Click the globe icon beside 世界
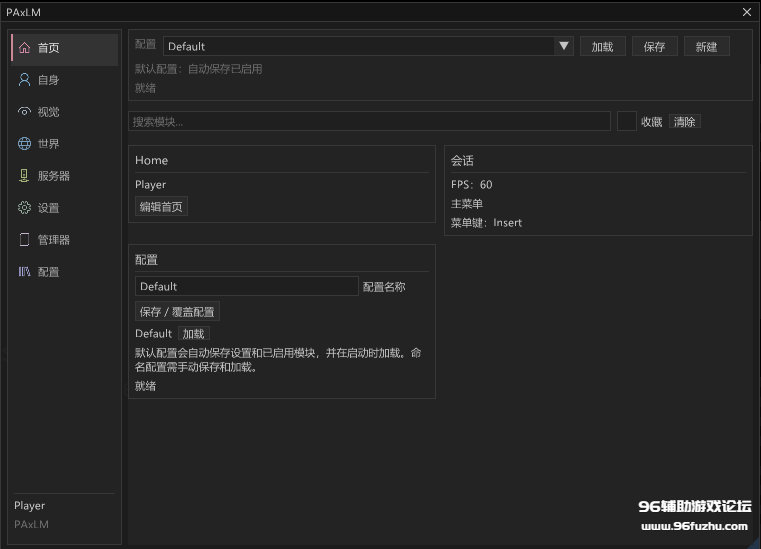Viewport: 761px width, 549px height. [24, 144]
